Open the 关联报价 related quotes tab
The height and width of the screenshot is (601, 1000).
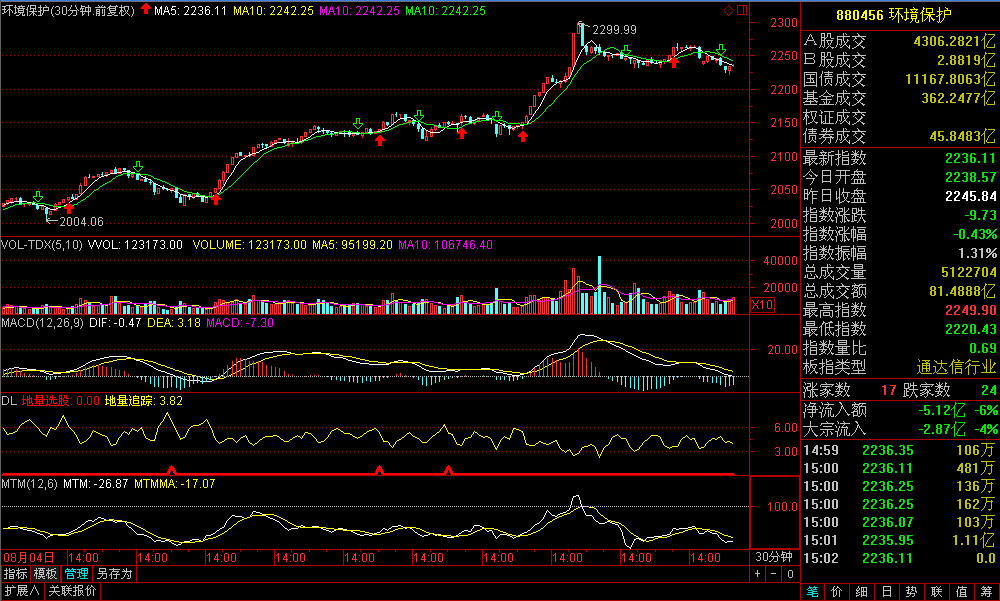73,591
